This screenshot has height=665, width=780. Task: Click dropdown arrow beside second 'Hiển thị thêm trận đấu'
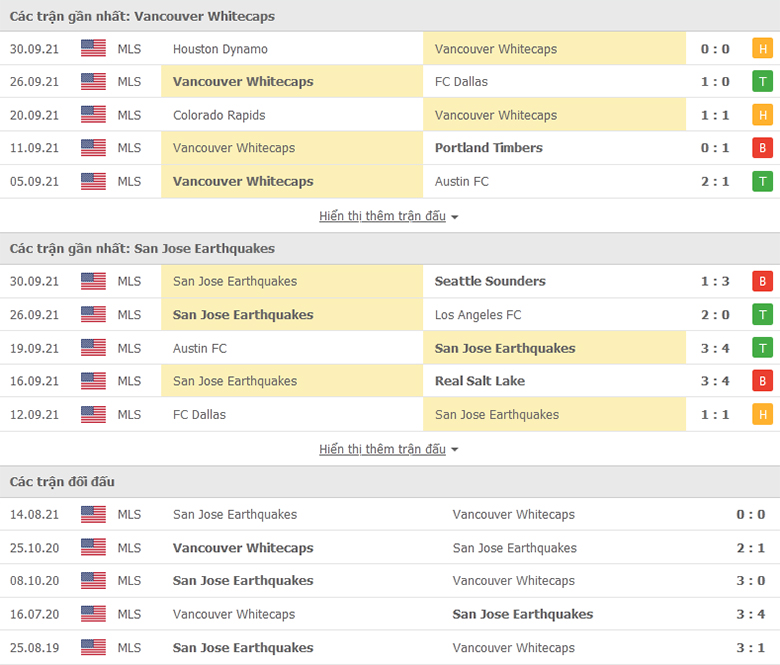(454, 450)
